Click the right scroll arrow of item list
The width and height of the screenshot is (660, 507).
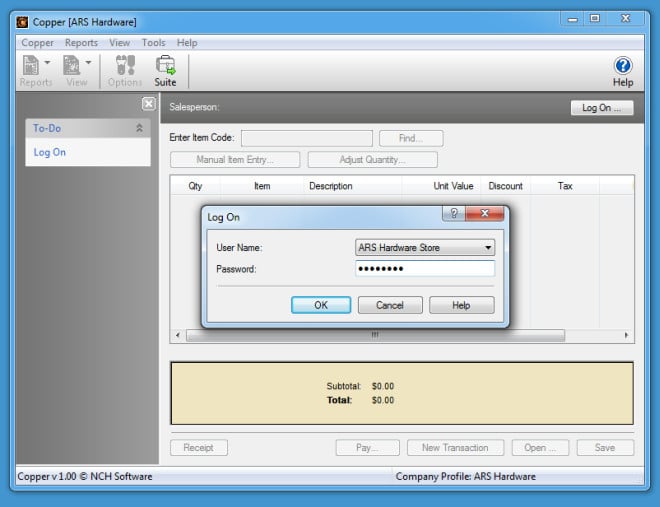tap(626, 335)
